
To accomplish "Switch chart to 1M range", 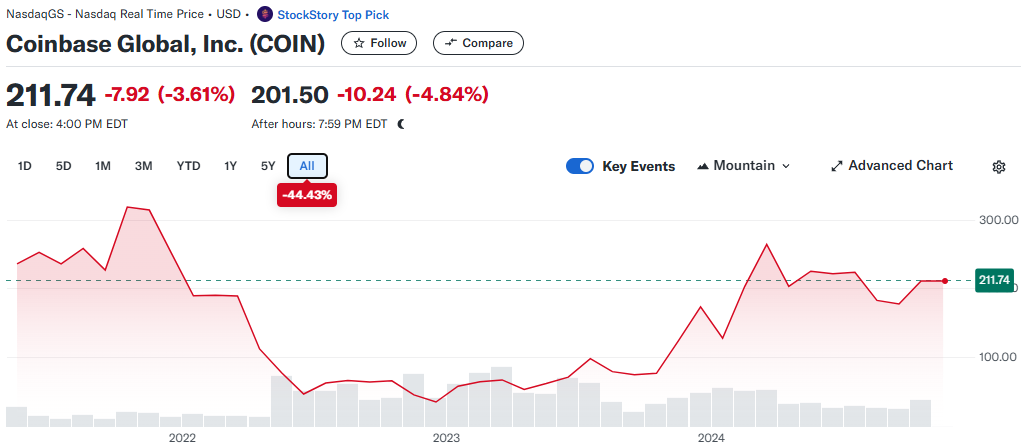I will [x=103, y=166].
